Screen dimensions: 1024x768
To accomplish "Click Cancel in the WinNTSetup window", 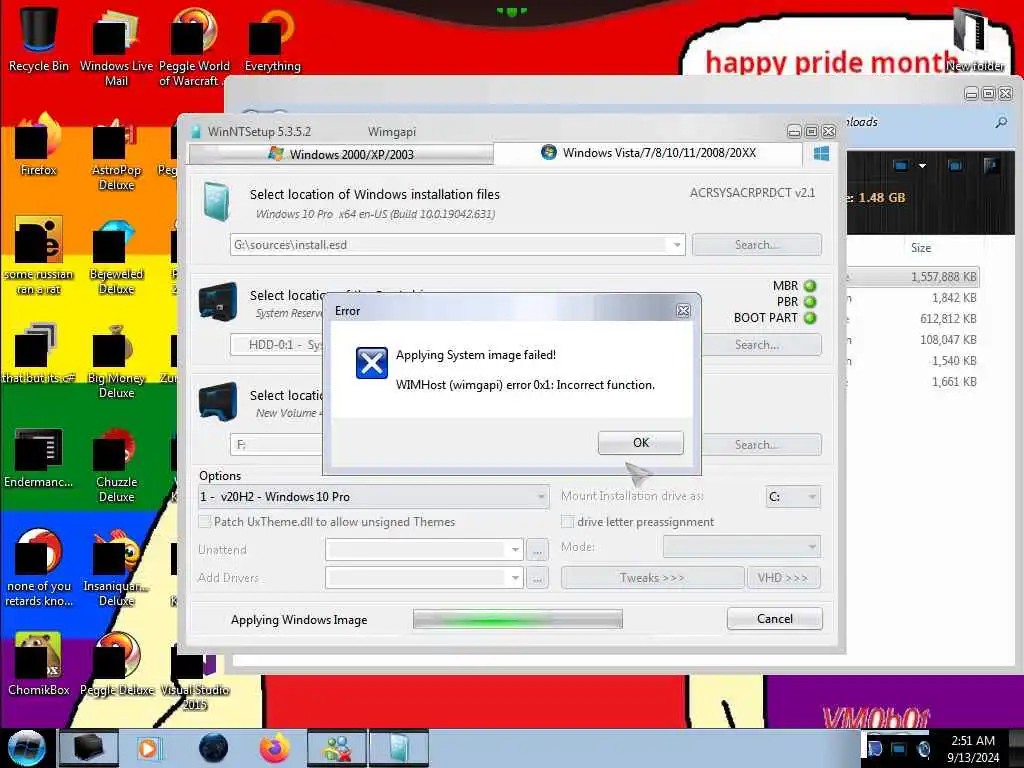I will click(x=775, y=618).
